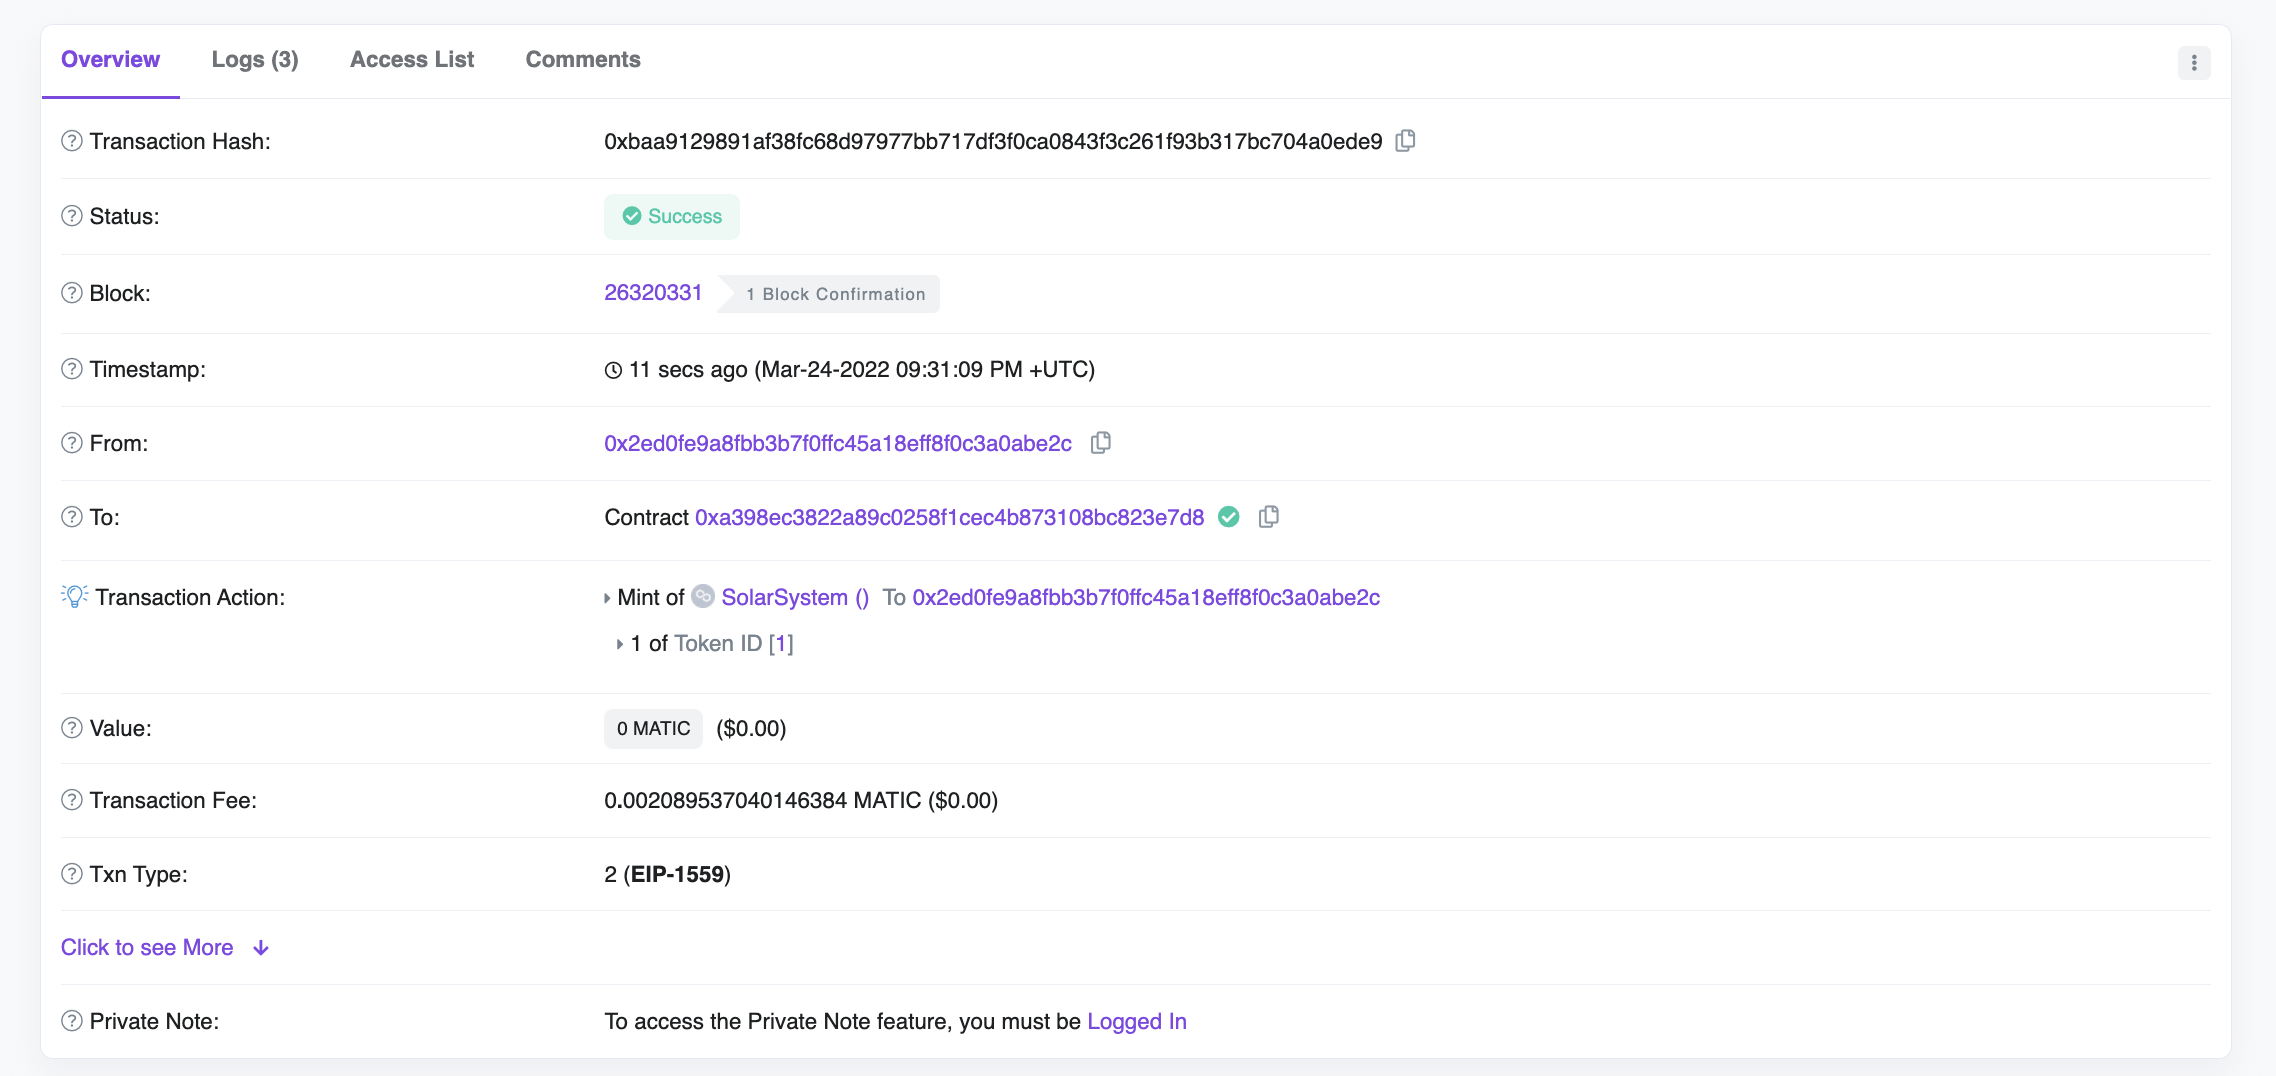Screen dimensions: 2276x1076
Task: Copy the From address to clipboard
Action: tap(1100, 443)
